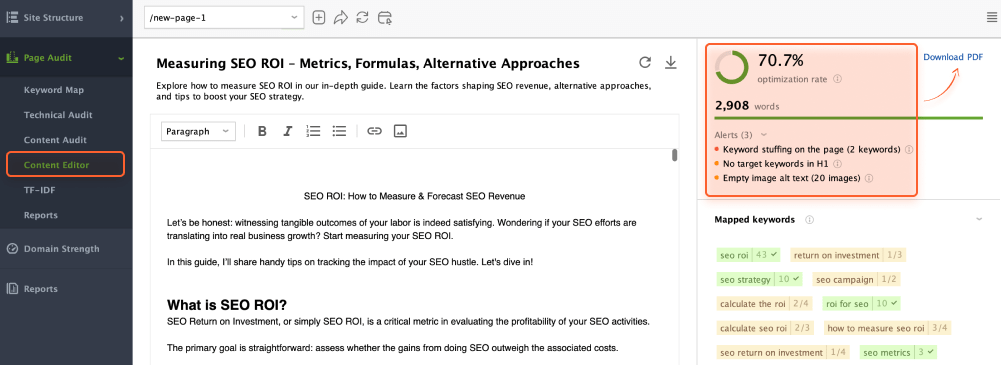1001x365 pixels.
Task: Click the Domain Strength sidebar label
Action: (61, 249)
